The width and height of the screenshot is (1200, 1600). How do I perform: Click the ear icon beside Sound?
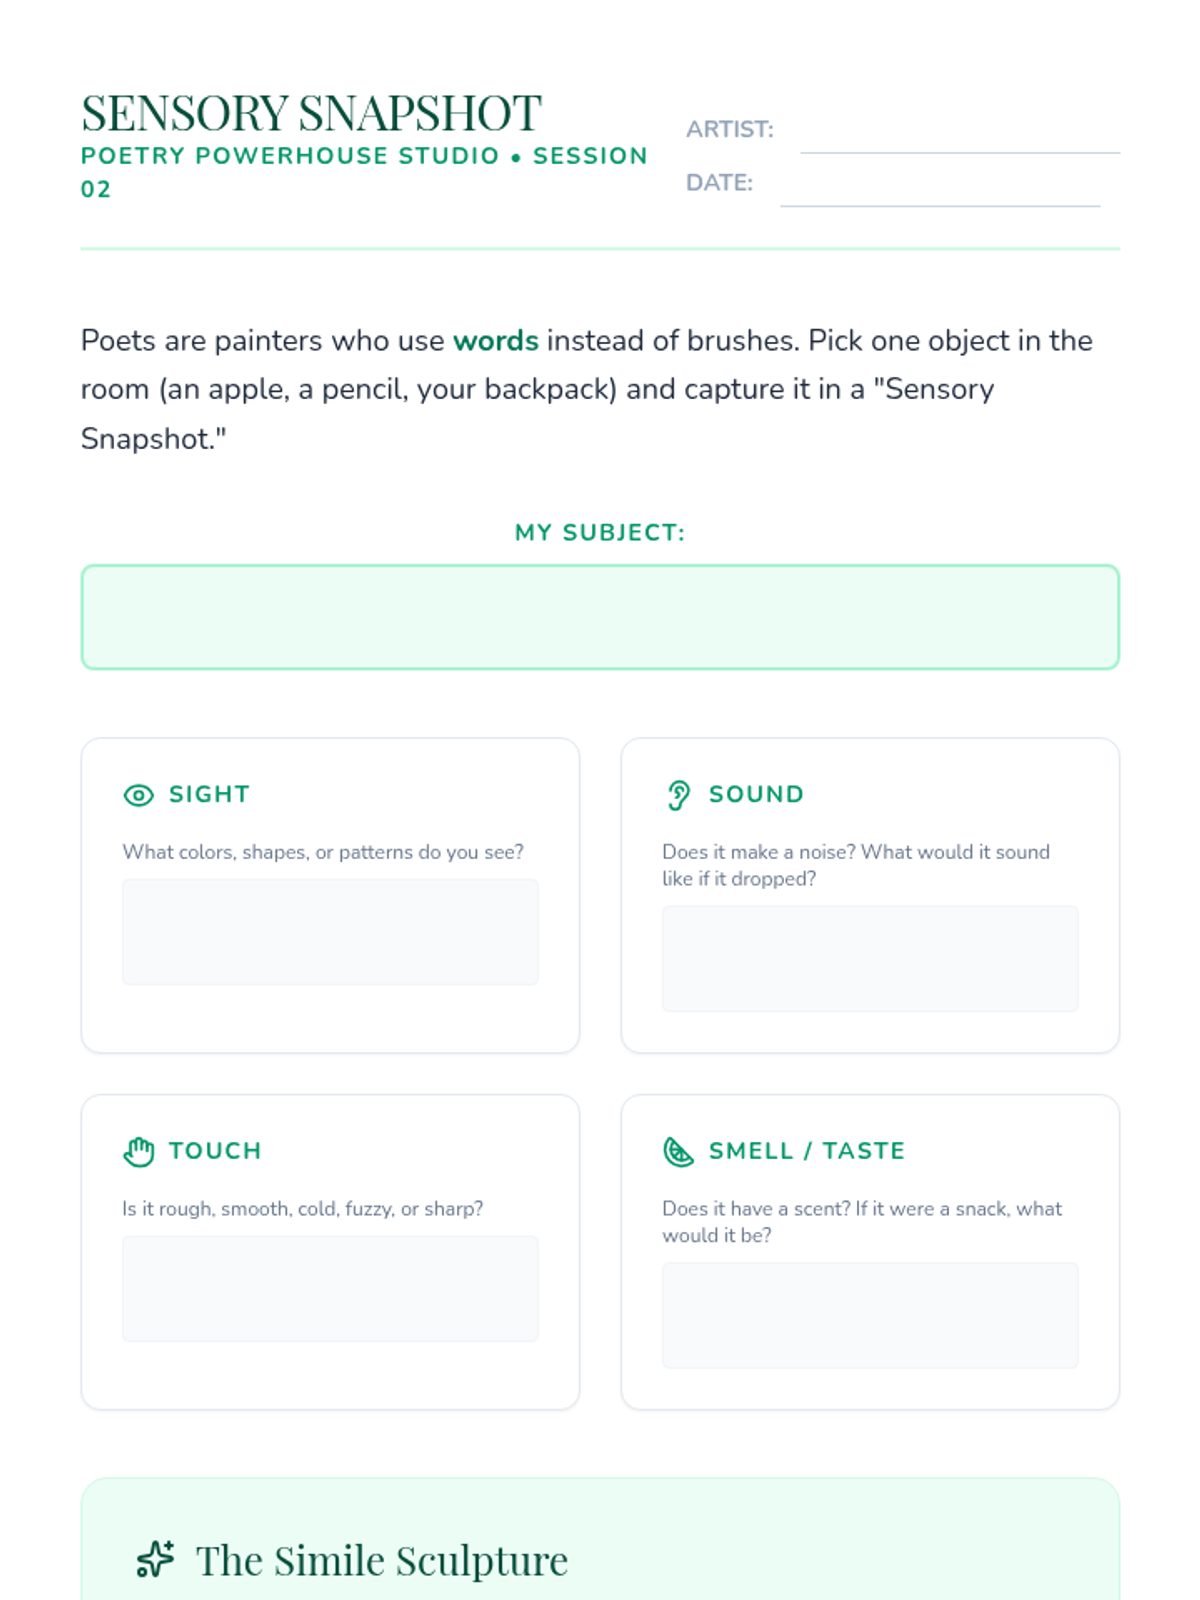coord(678,795)
